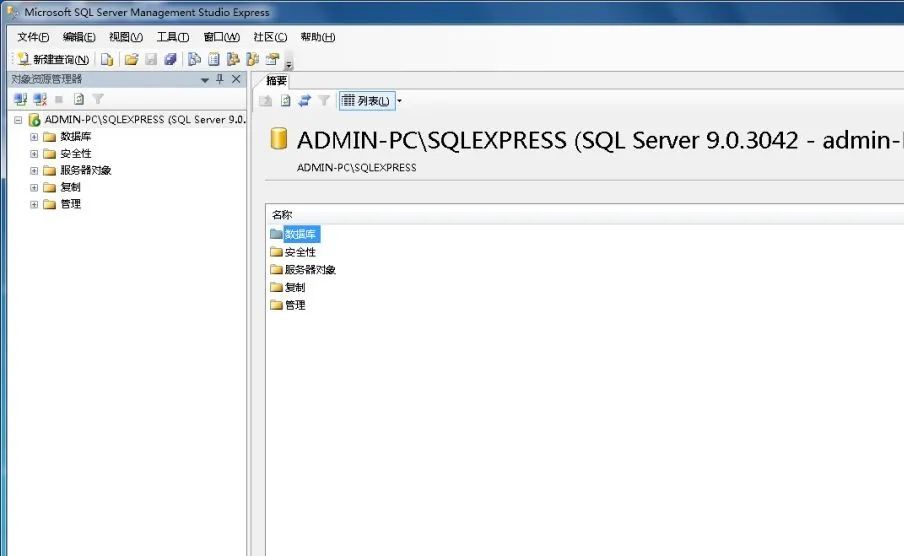The width and height of the screenshot is (904, 556).
Task: Expand the 数据库 tree node
Action: (x=34, y=137)
